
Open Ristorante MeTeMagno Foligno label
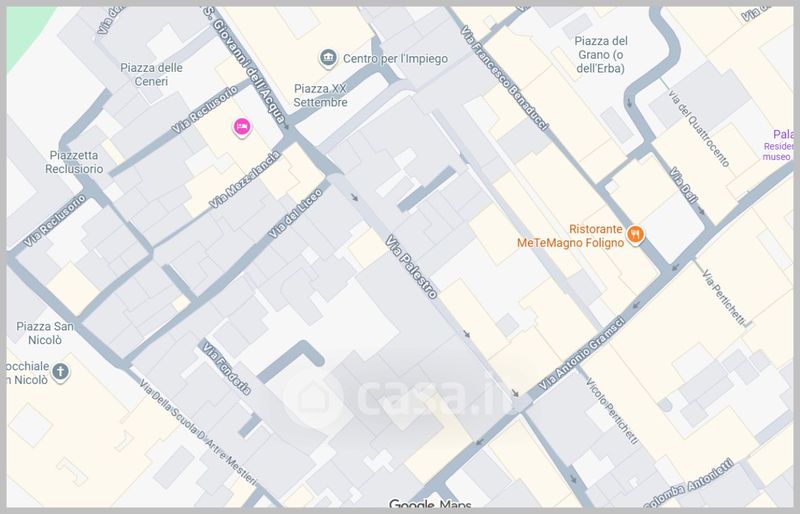point(570,236)
